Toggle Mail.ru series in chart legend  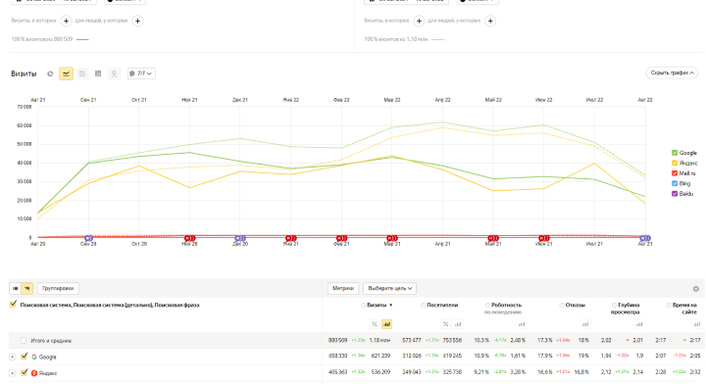point(674,173)
